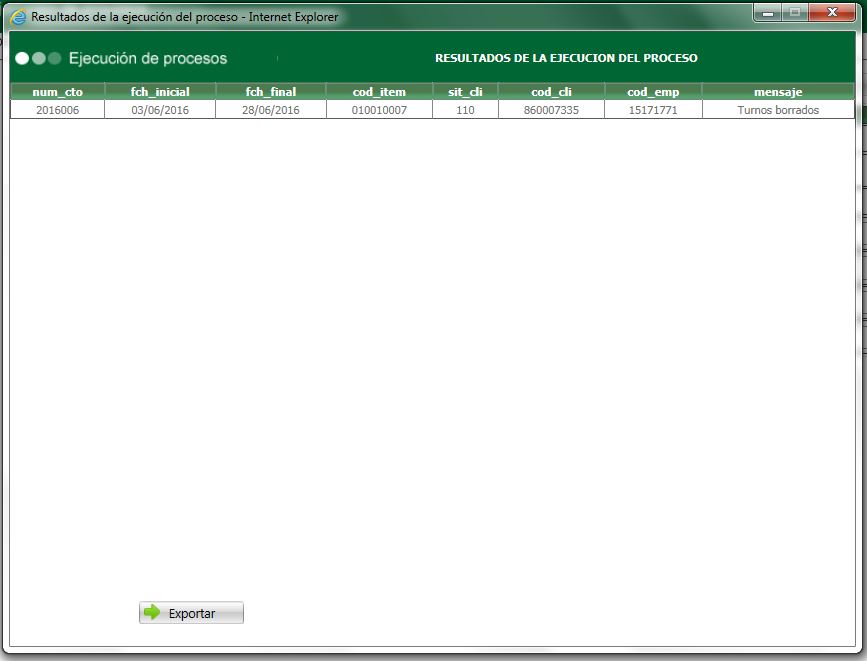Select the first white circle indicator
The image size is (867, 661).
(x=21, y=58)
